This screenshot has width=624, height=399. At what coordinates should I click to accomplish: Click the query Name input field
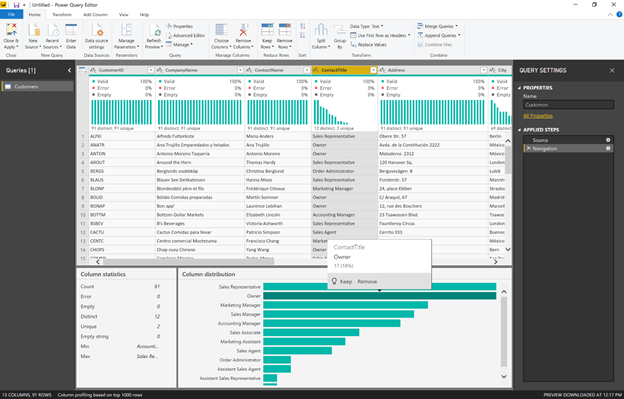tap(568, 105)
